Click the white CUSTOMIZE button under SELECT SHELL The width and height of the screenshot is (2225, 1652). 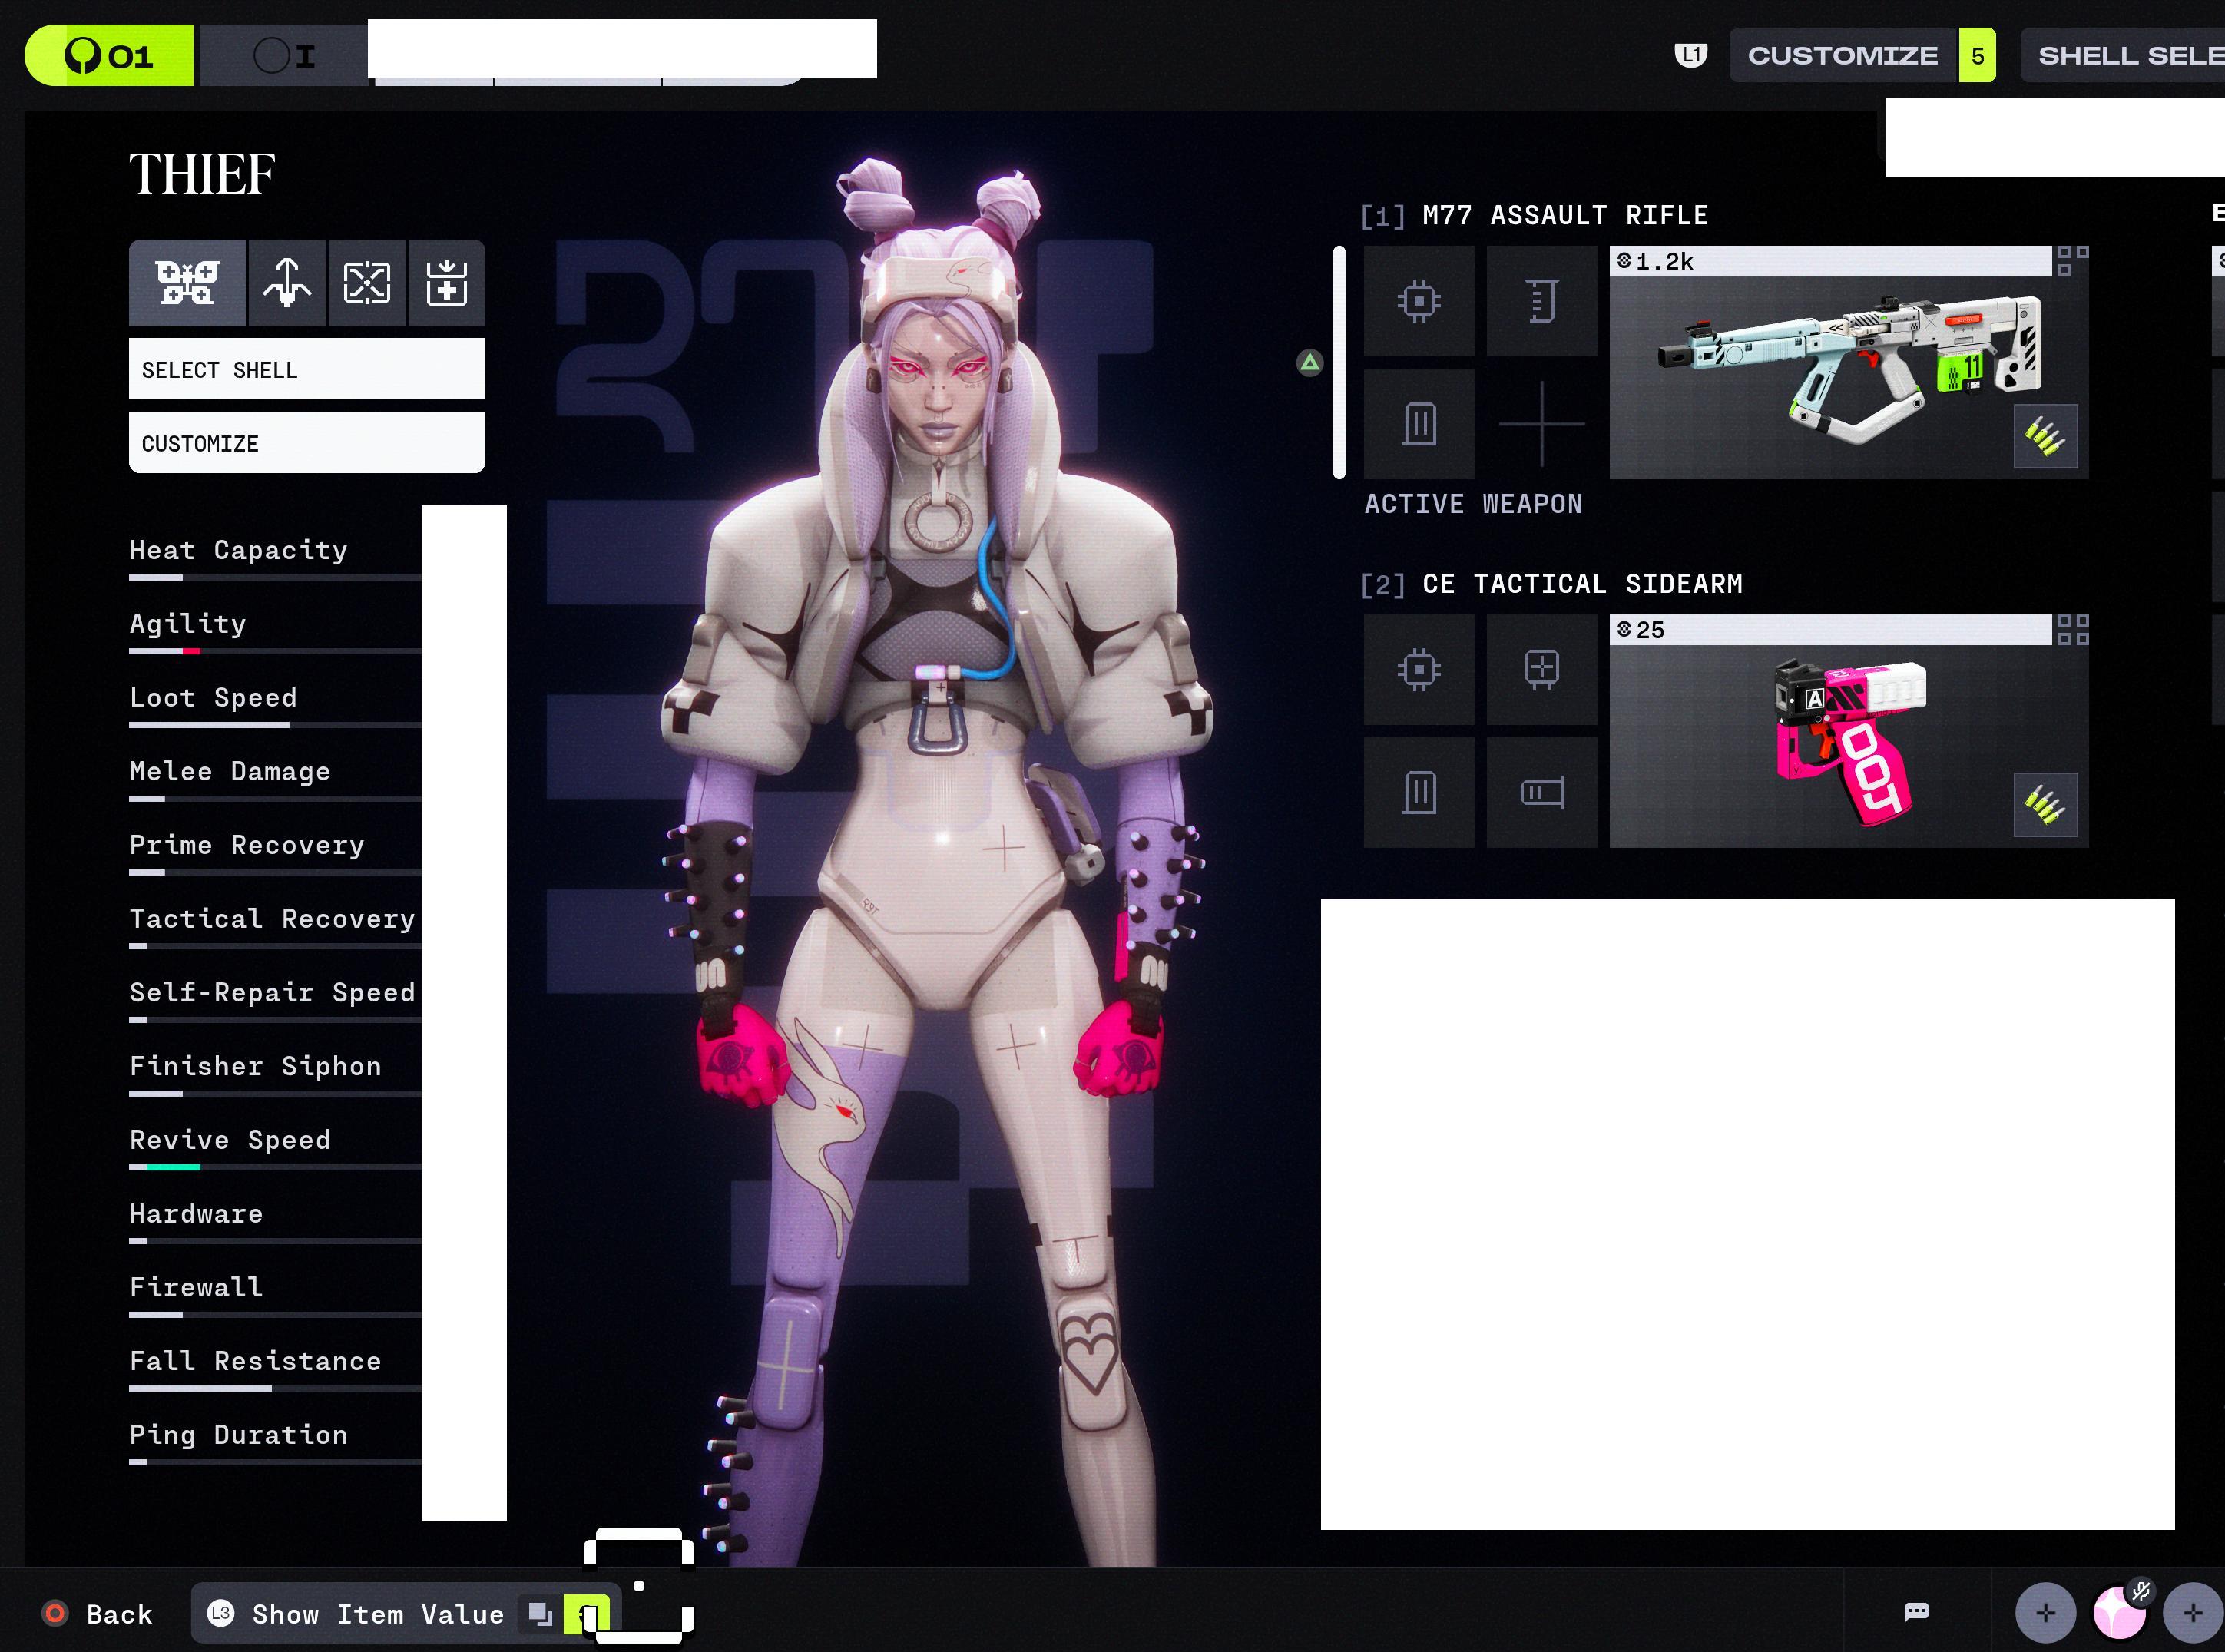tap(307, 443)
